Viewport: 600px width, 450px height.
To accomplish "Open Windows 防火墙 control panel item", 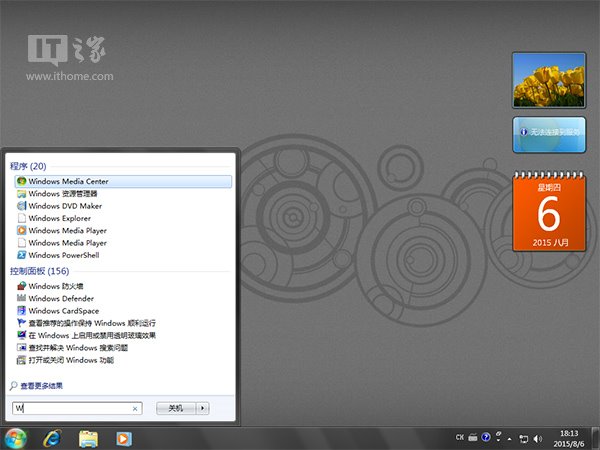I will (58, 286).
